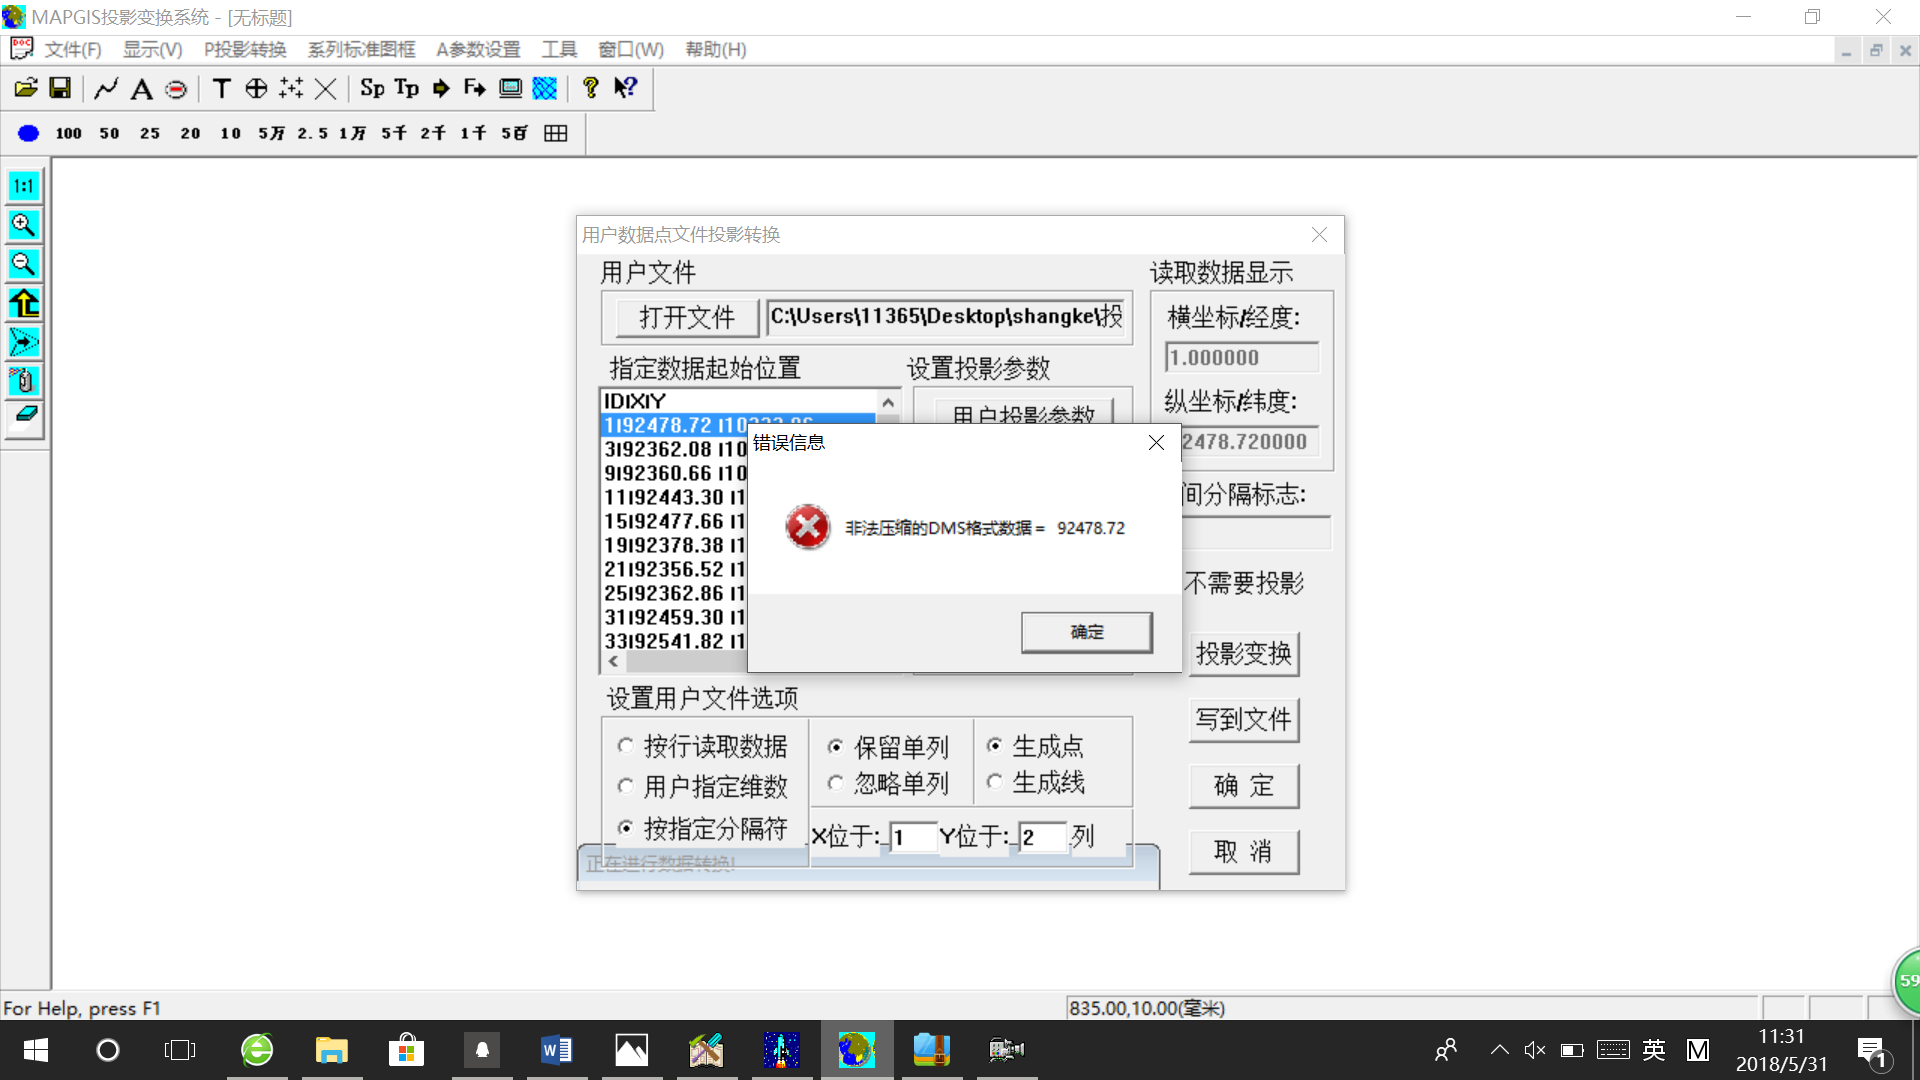
Task: Open the 显示(V) menu
Action: 152,49
